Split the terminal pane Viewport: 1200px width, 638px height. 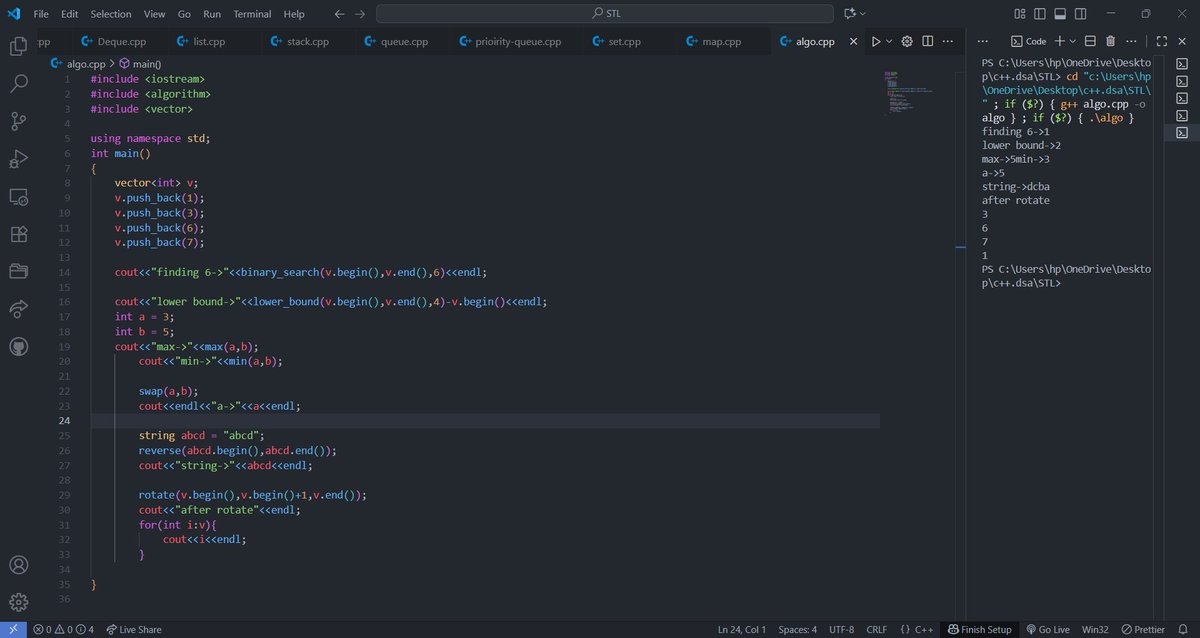coord(1090,41)
